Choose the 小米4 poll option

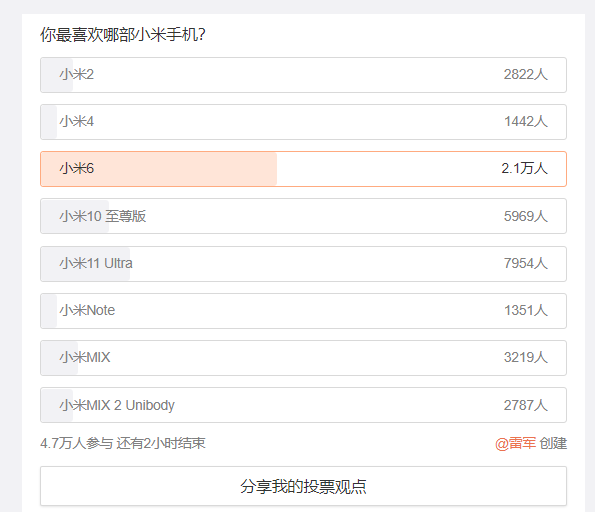(x=303, y=122)
